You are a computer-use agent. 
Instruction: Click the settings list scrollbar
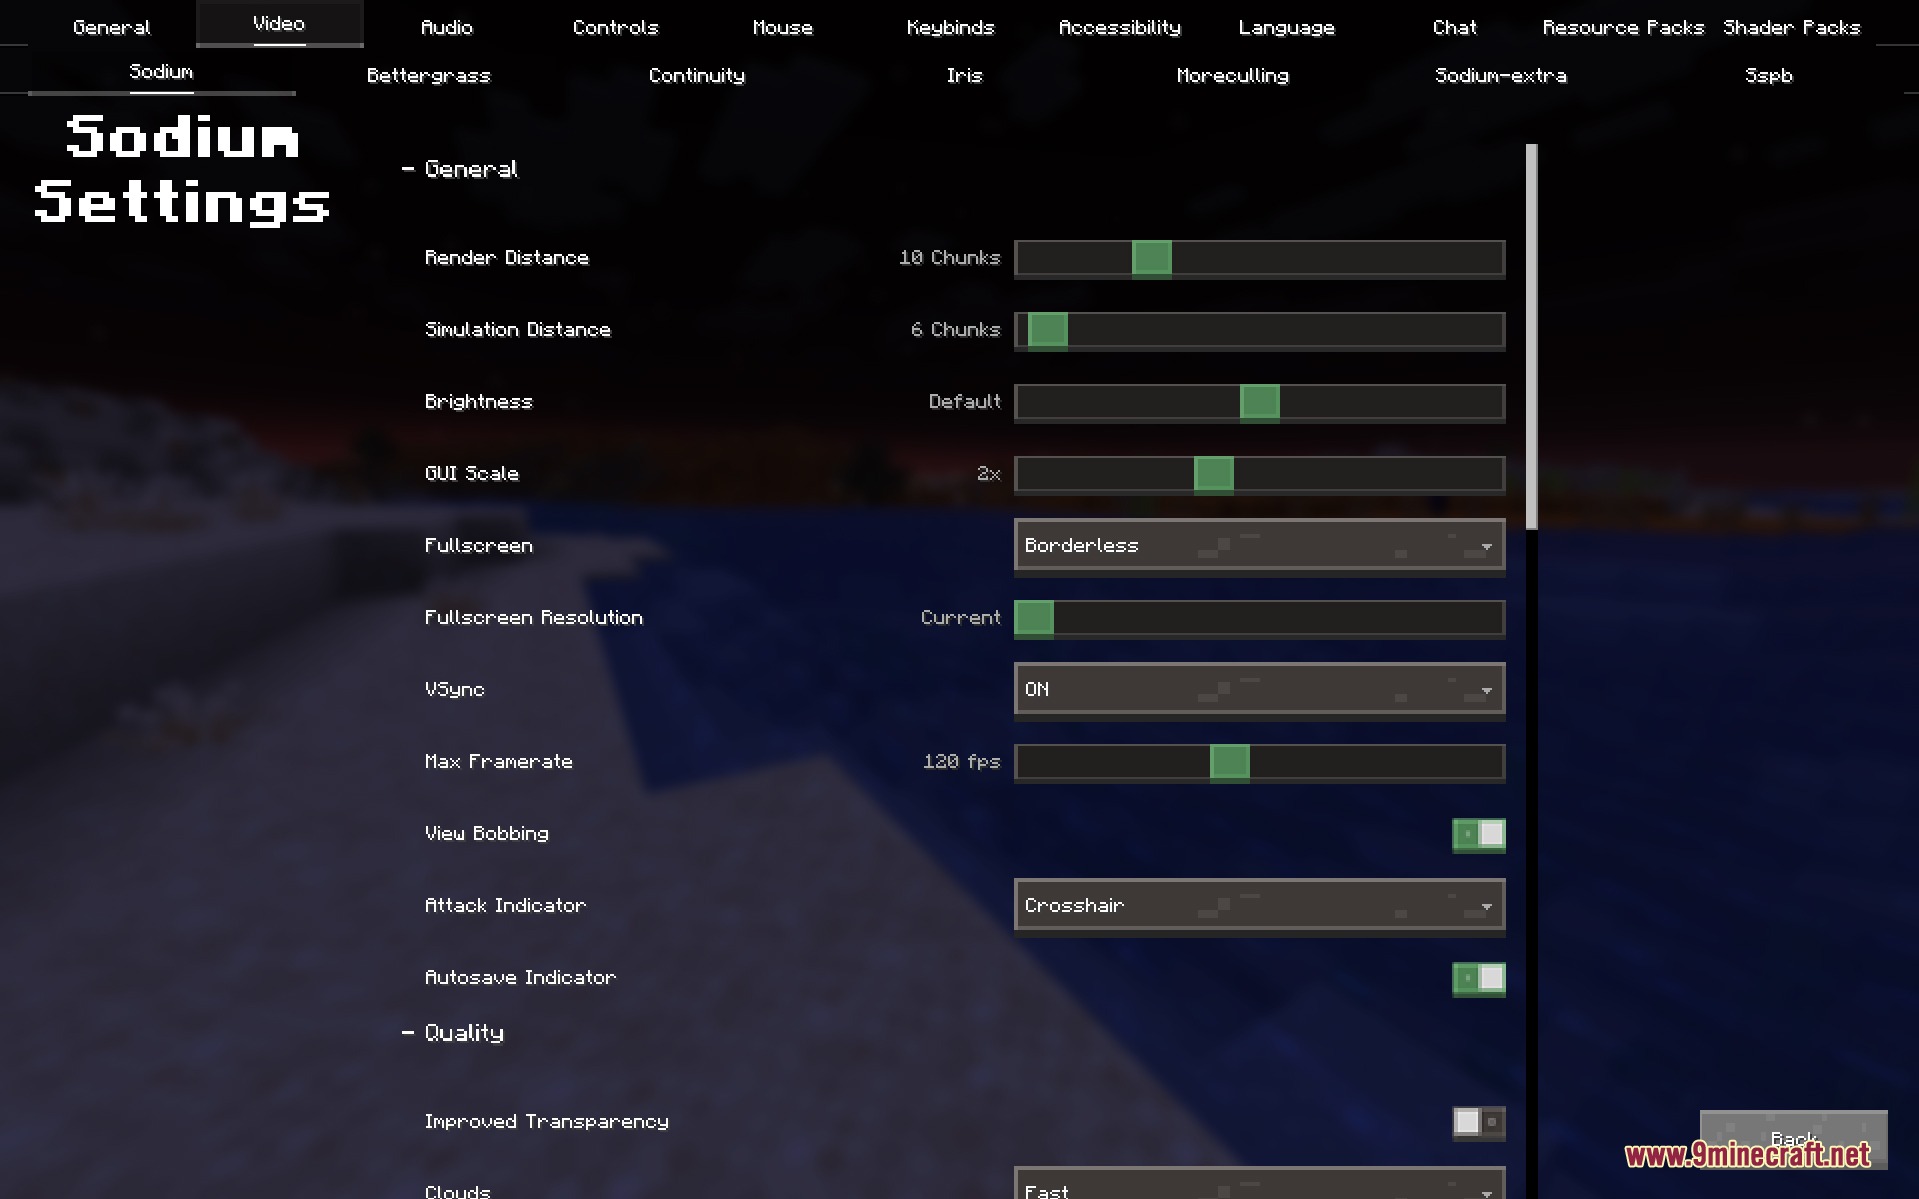click(x=1531, y=337)
